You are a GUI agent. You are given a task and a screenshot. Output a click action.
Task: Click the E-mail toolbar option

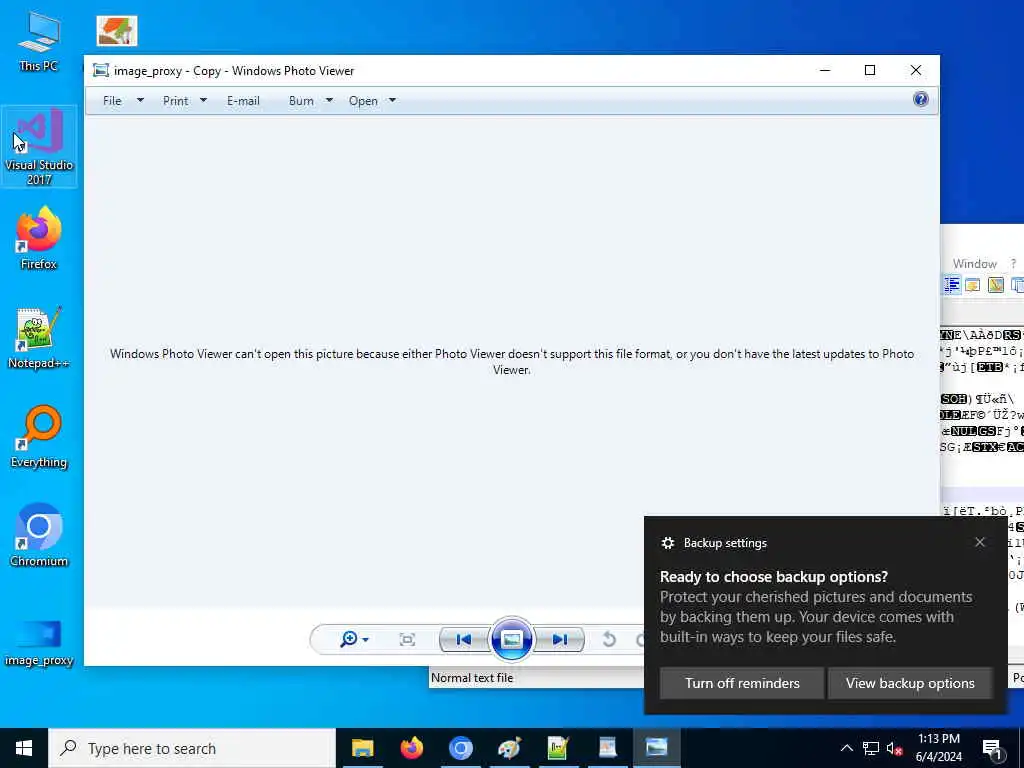click(x=243, y=101)
